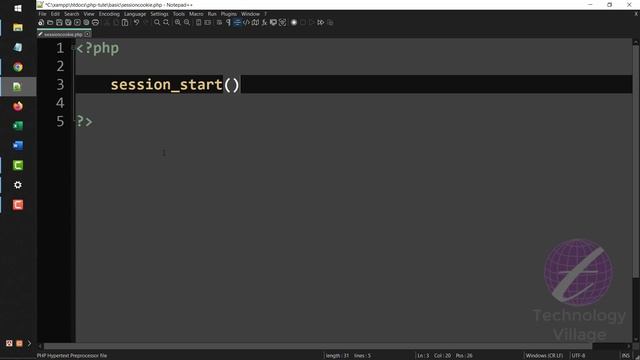
Task: Open the ? help menu
Action: [x=265, y=14]
